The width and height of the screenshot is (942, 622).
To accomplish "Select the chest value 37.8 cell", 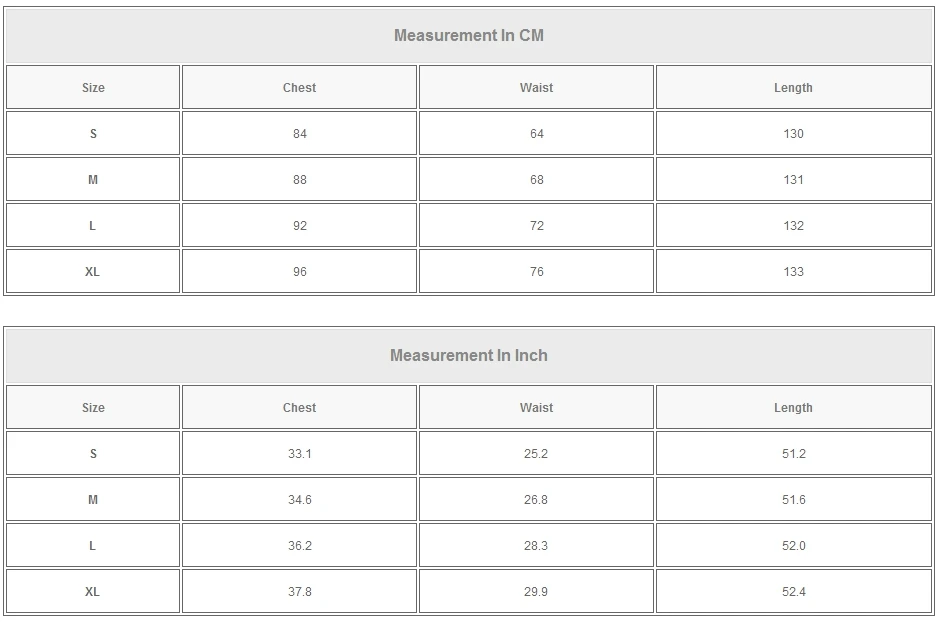I will click(299, 592).
